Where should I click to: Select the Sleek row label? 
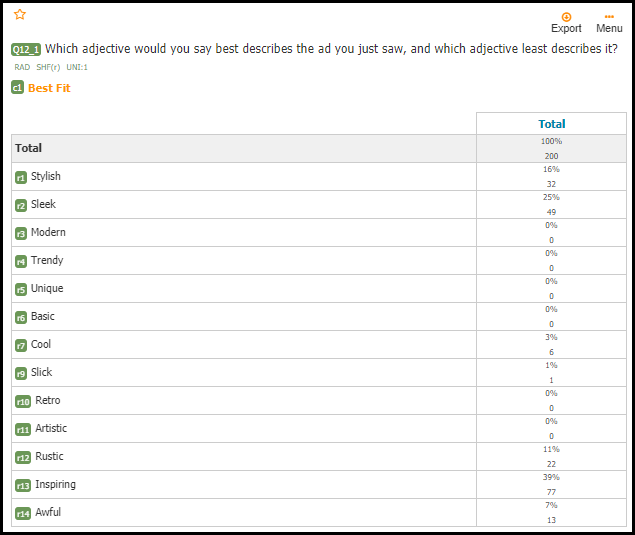[x=43, y=204]
